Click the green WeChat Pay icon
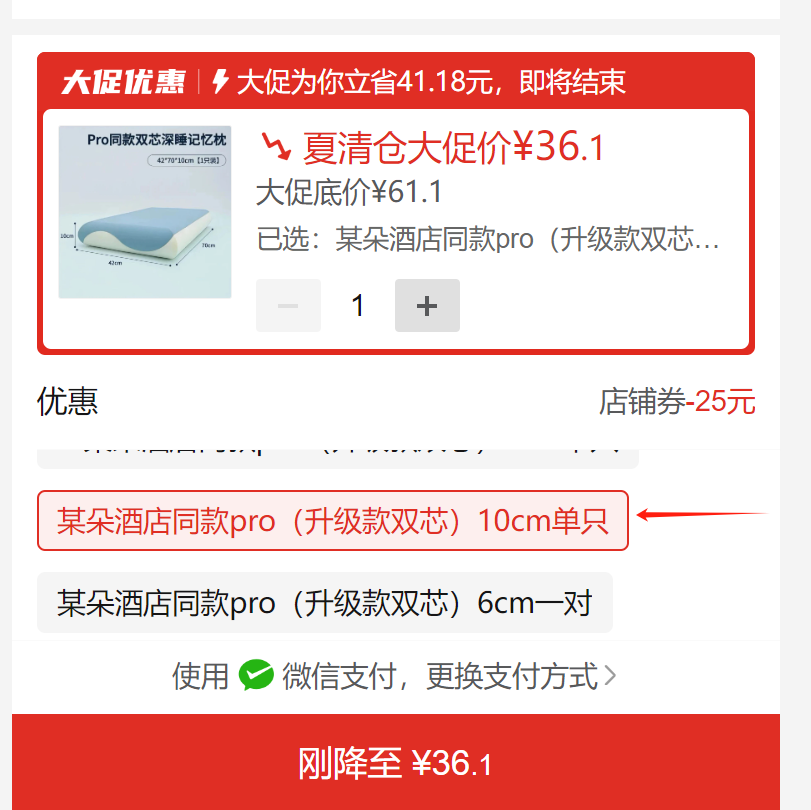The image size is (811, 810). (x=256, y=675)
